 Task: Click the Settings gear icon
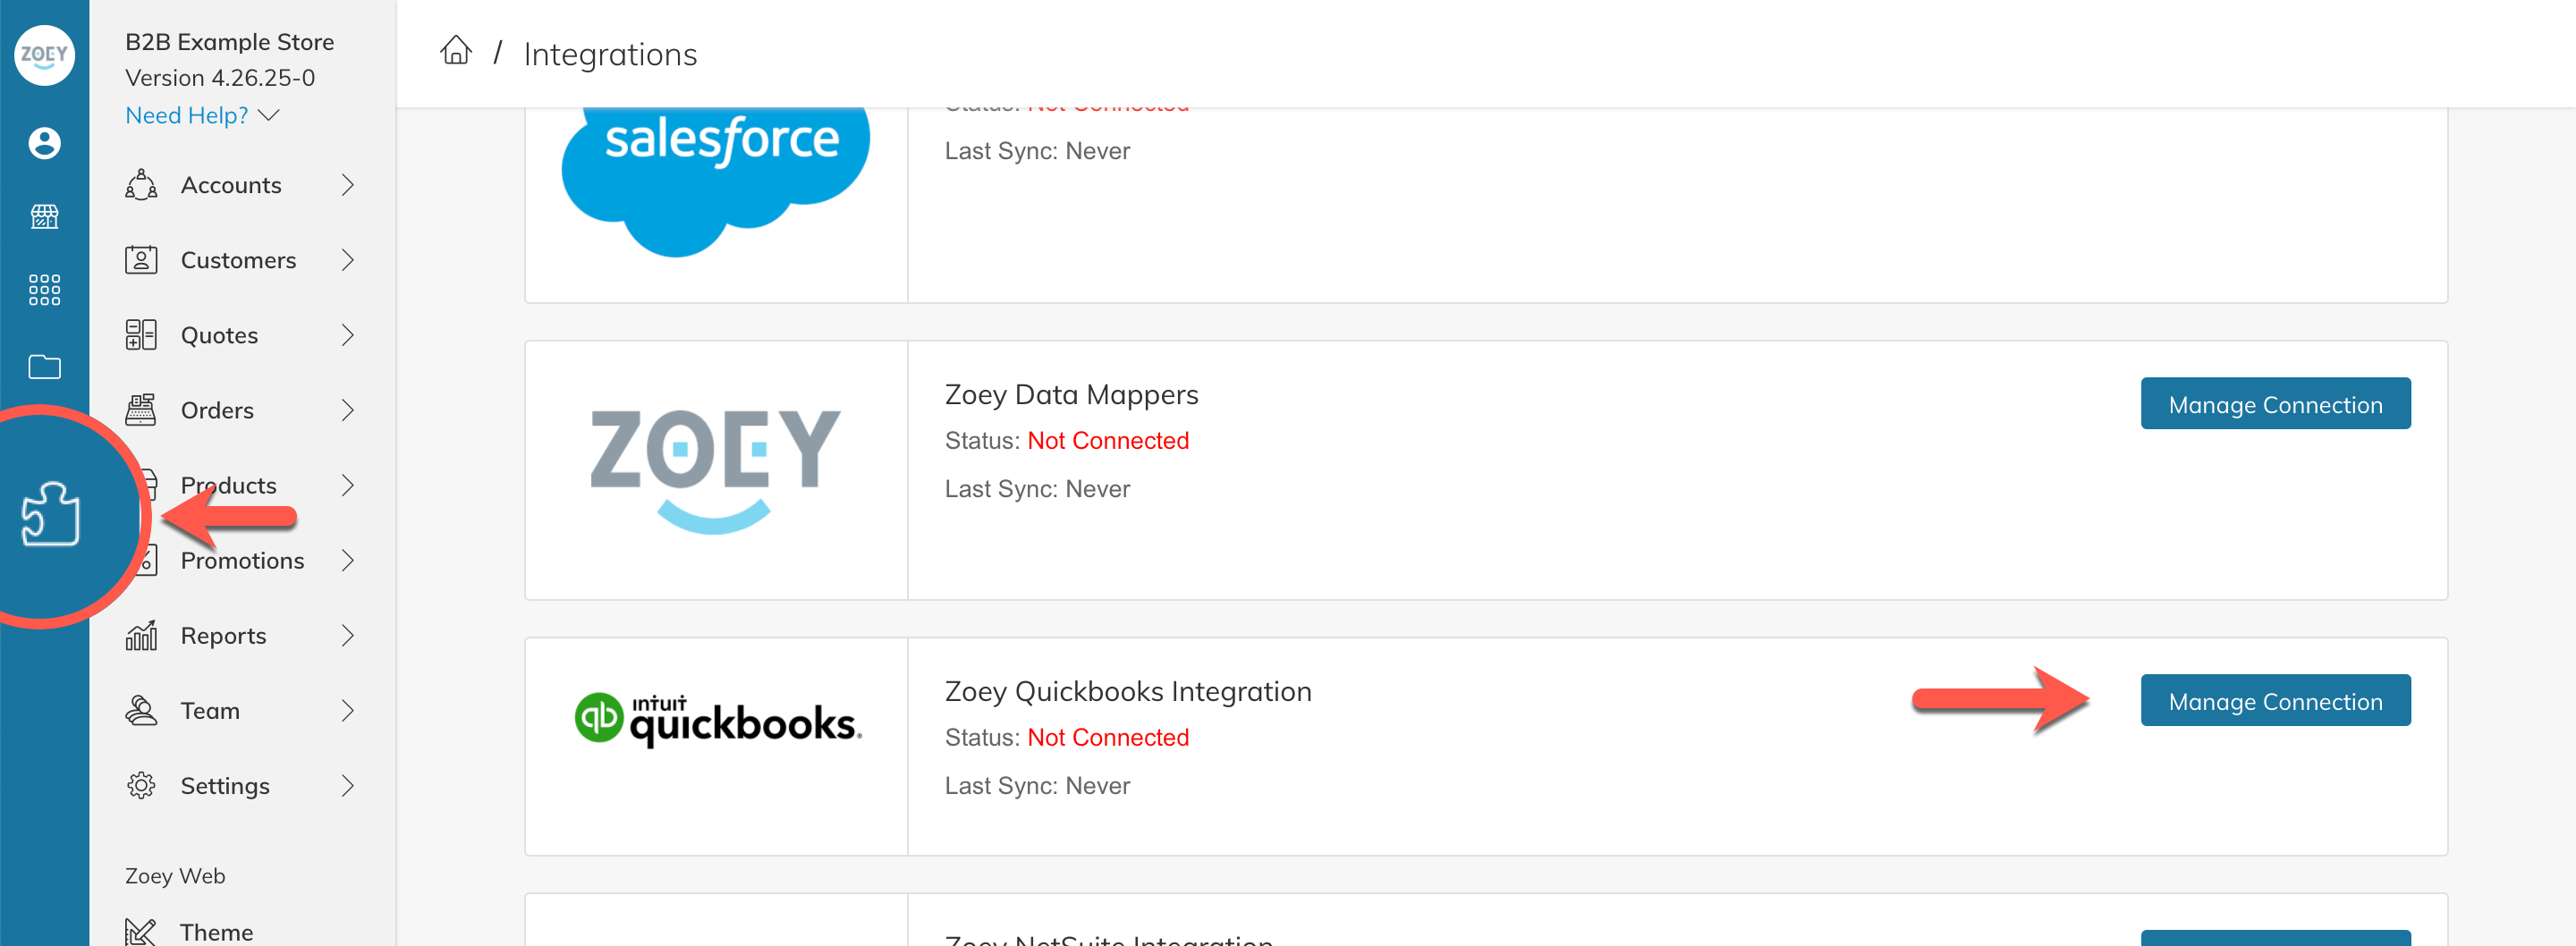141,786
